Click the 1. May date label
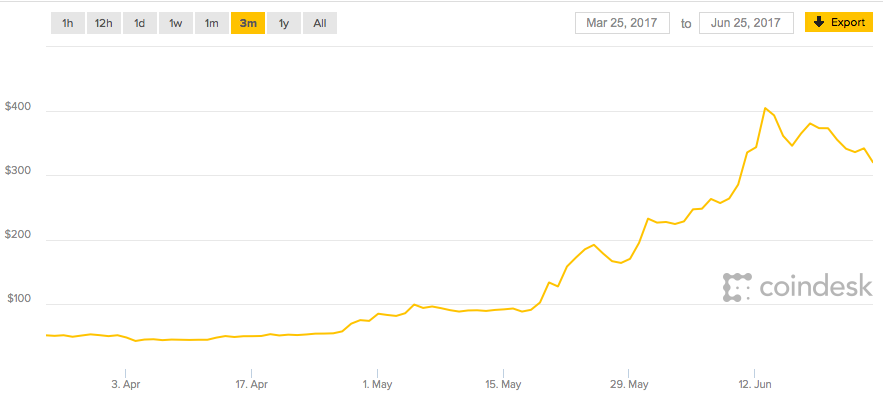883x411 pixels. (378, 385)
